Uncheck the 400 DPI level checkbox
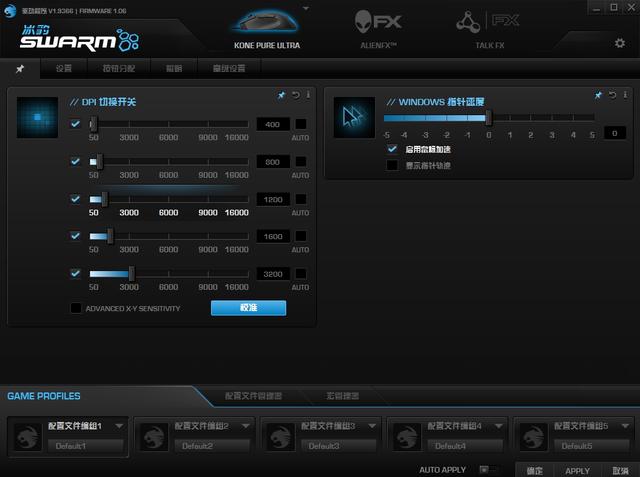 (x=76, y=124)
